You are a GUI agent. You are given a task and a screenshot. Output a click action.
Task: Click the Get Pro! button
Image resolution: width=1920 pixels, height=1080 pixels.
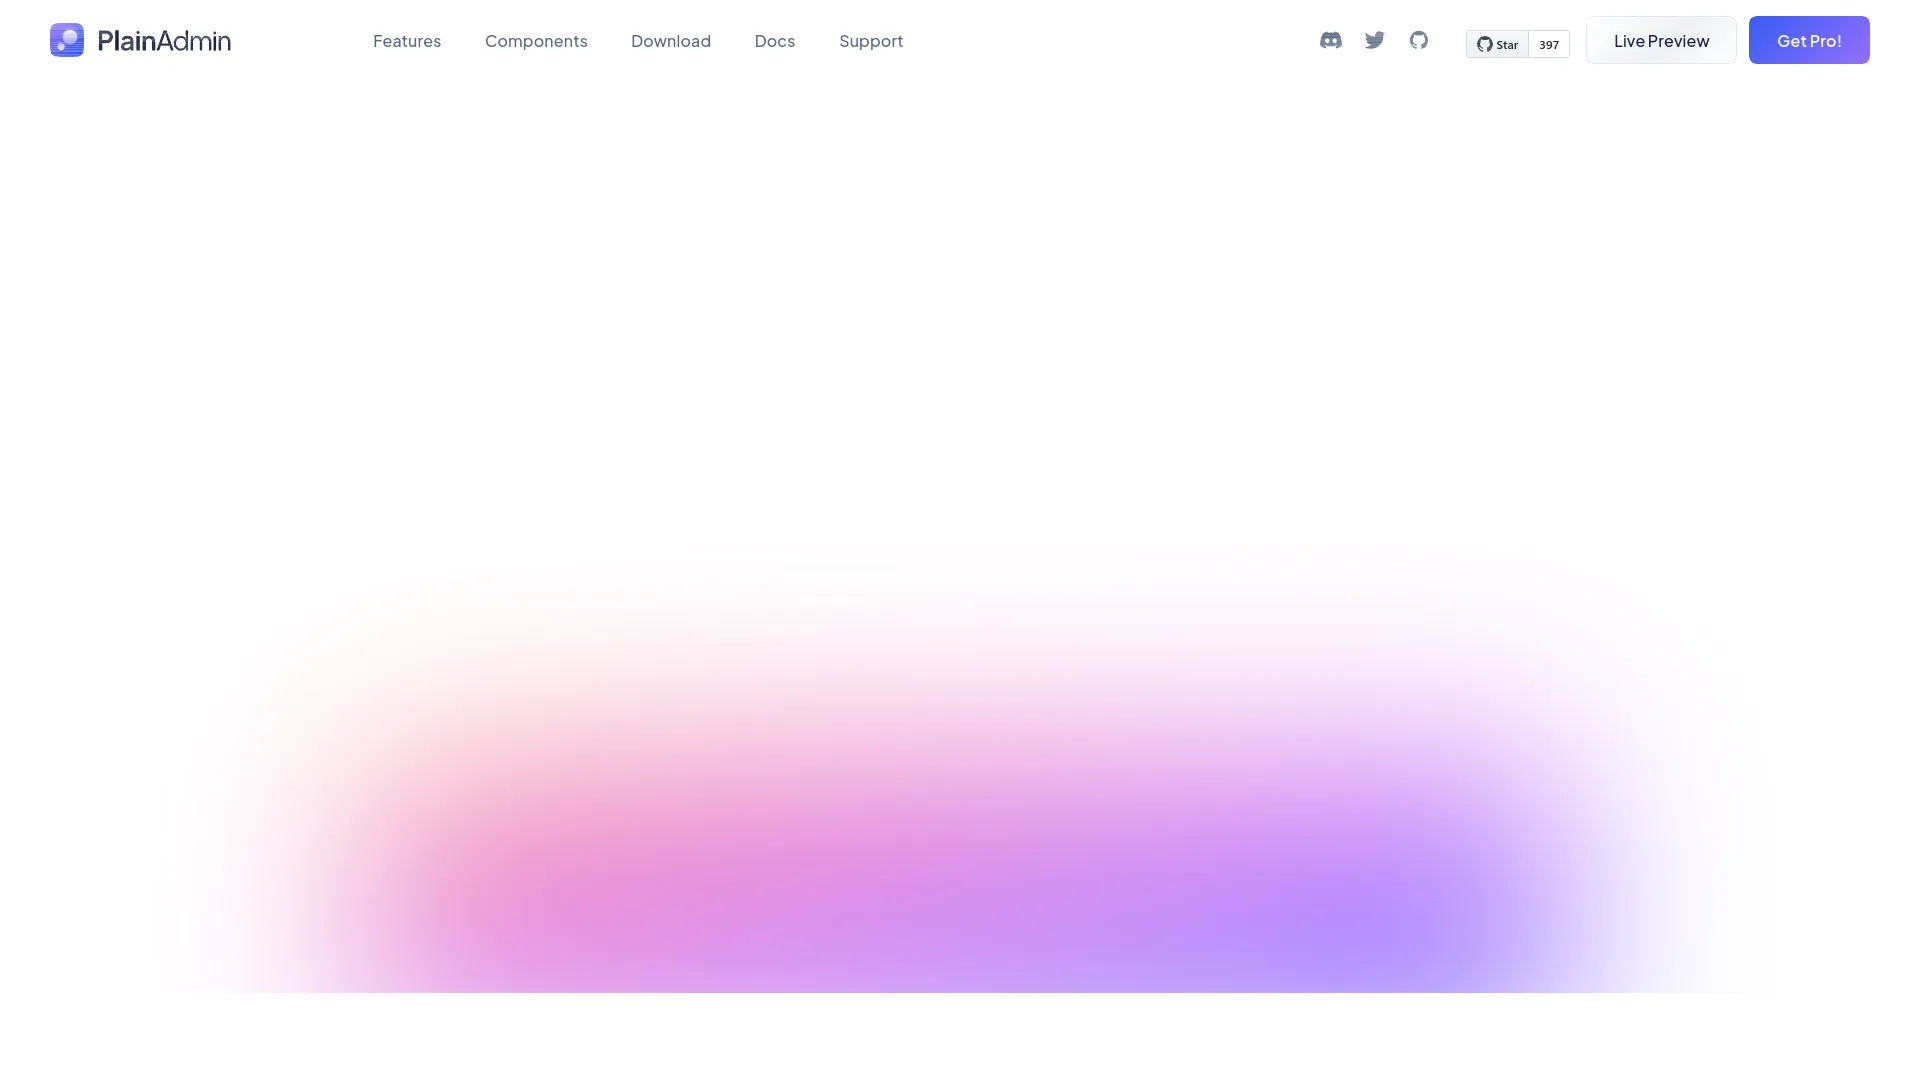click(x=1809, y=40)
